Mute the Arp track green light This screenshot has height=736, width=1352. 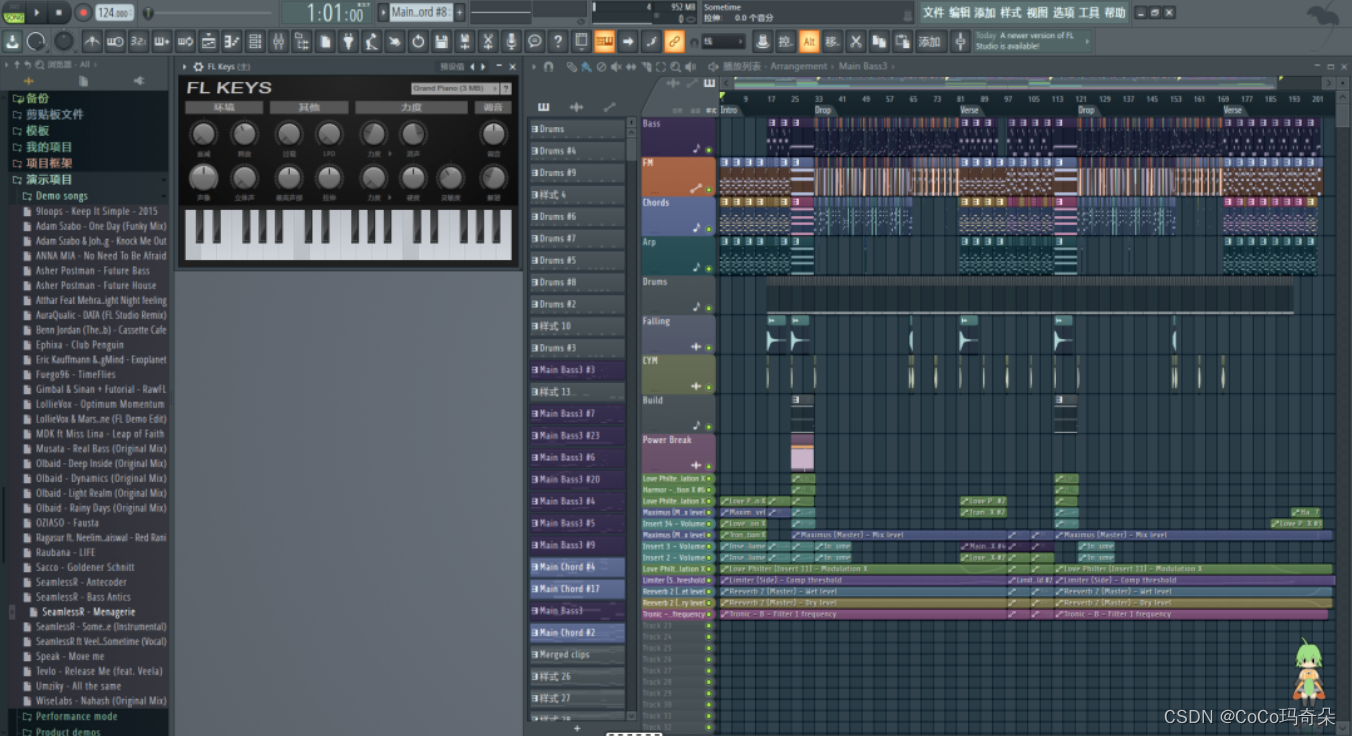click(x=709, y=268)
